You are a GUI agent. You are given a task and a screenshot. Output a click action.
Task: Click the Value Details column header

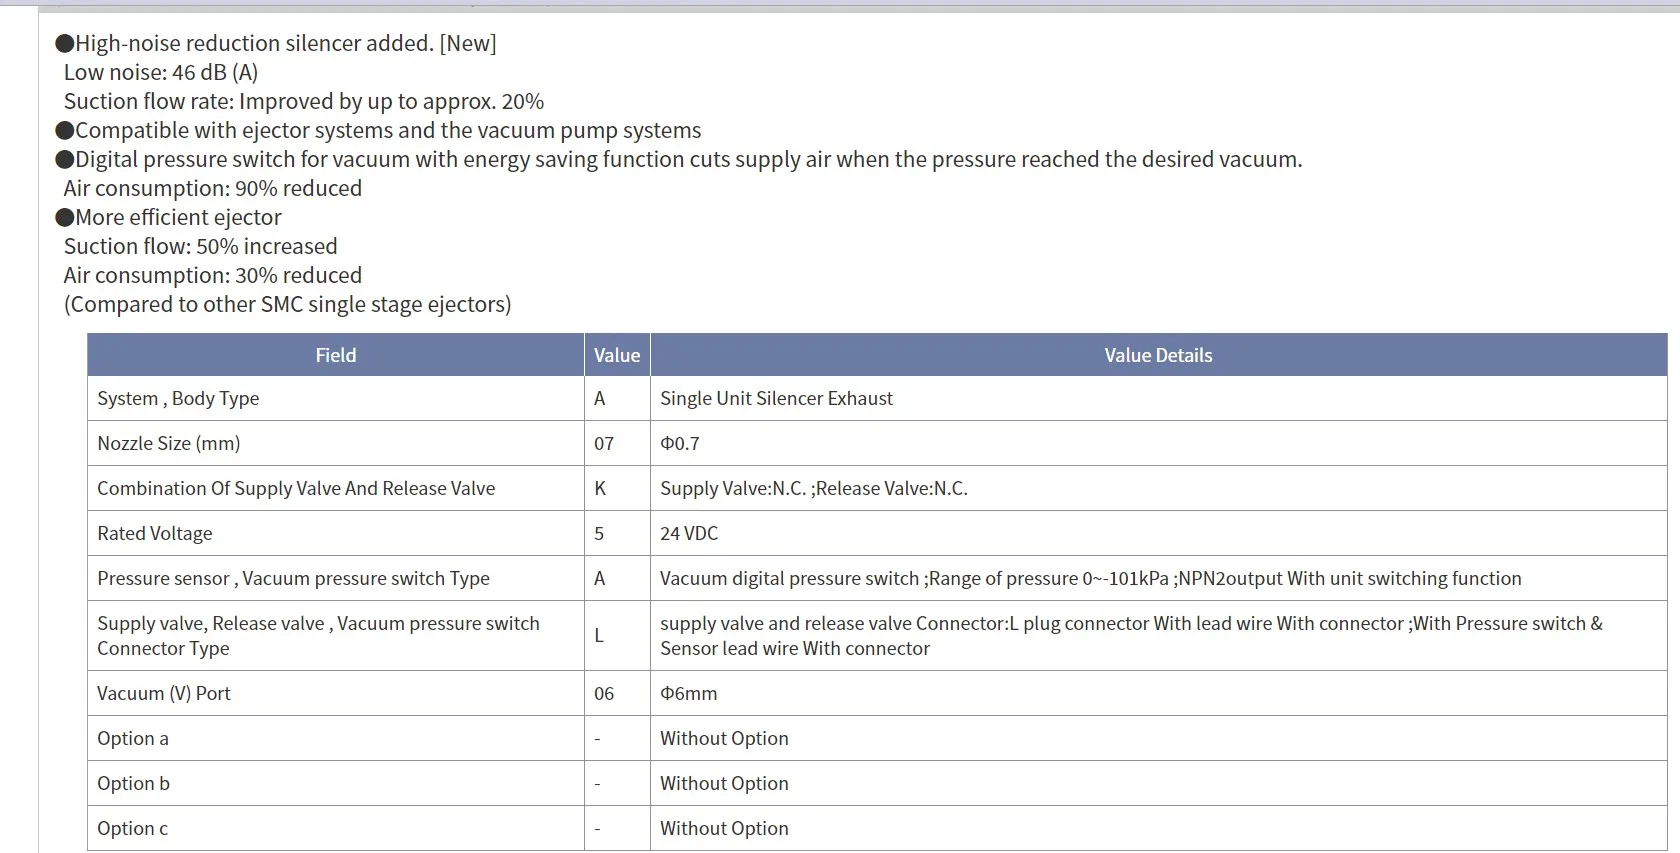(x=1158, y=355)
